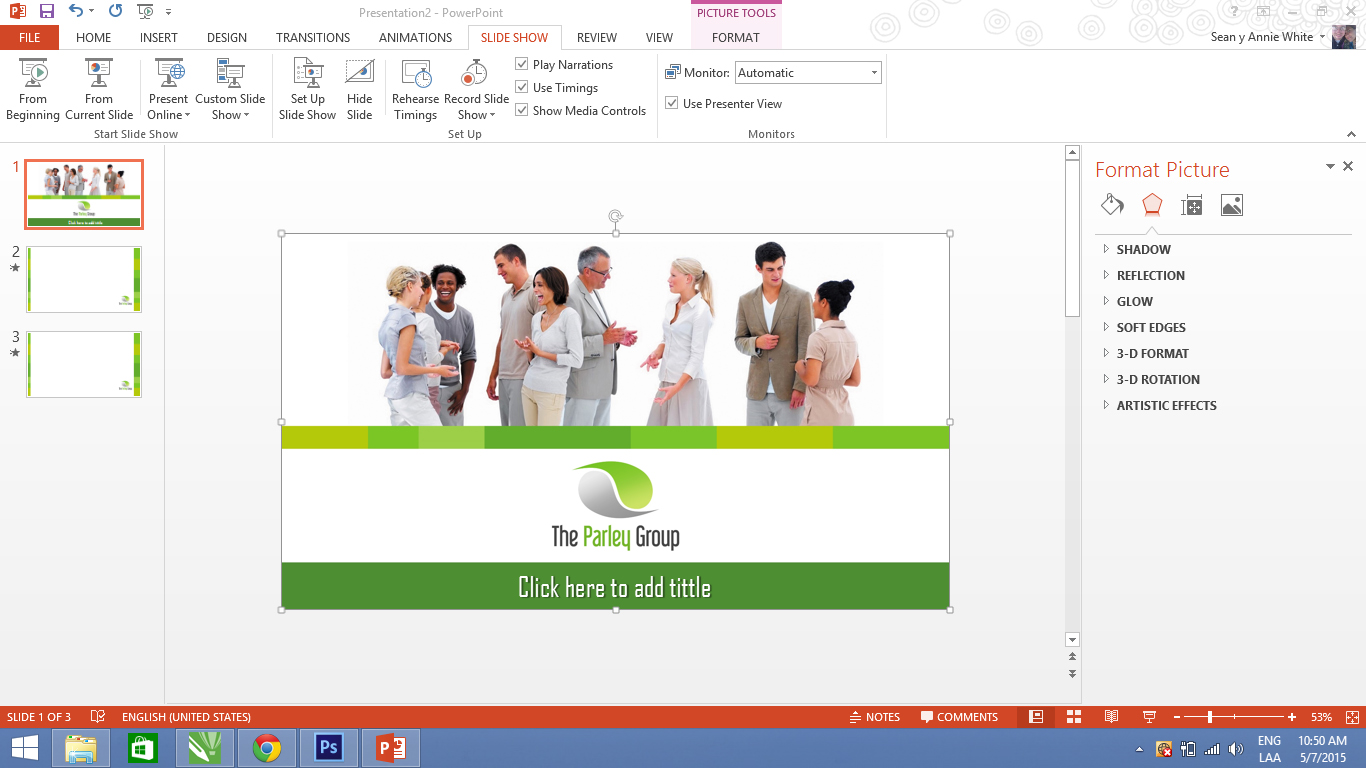
Task: Expand the SHADOW section
Action: click(x=1143, y=250)
